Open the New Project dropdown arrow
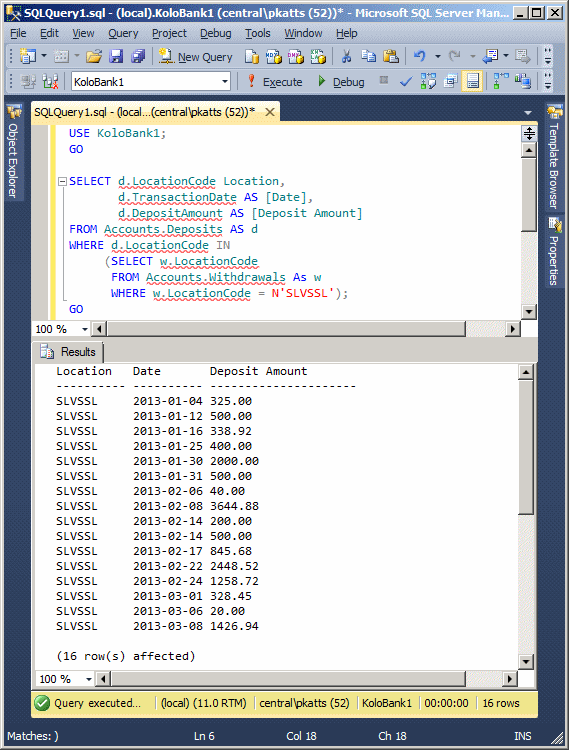Screen dimensions: 569x750 pyautogui.click(x=44, y=56)
